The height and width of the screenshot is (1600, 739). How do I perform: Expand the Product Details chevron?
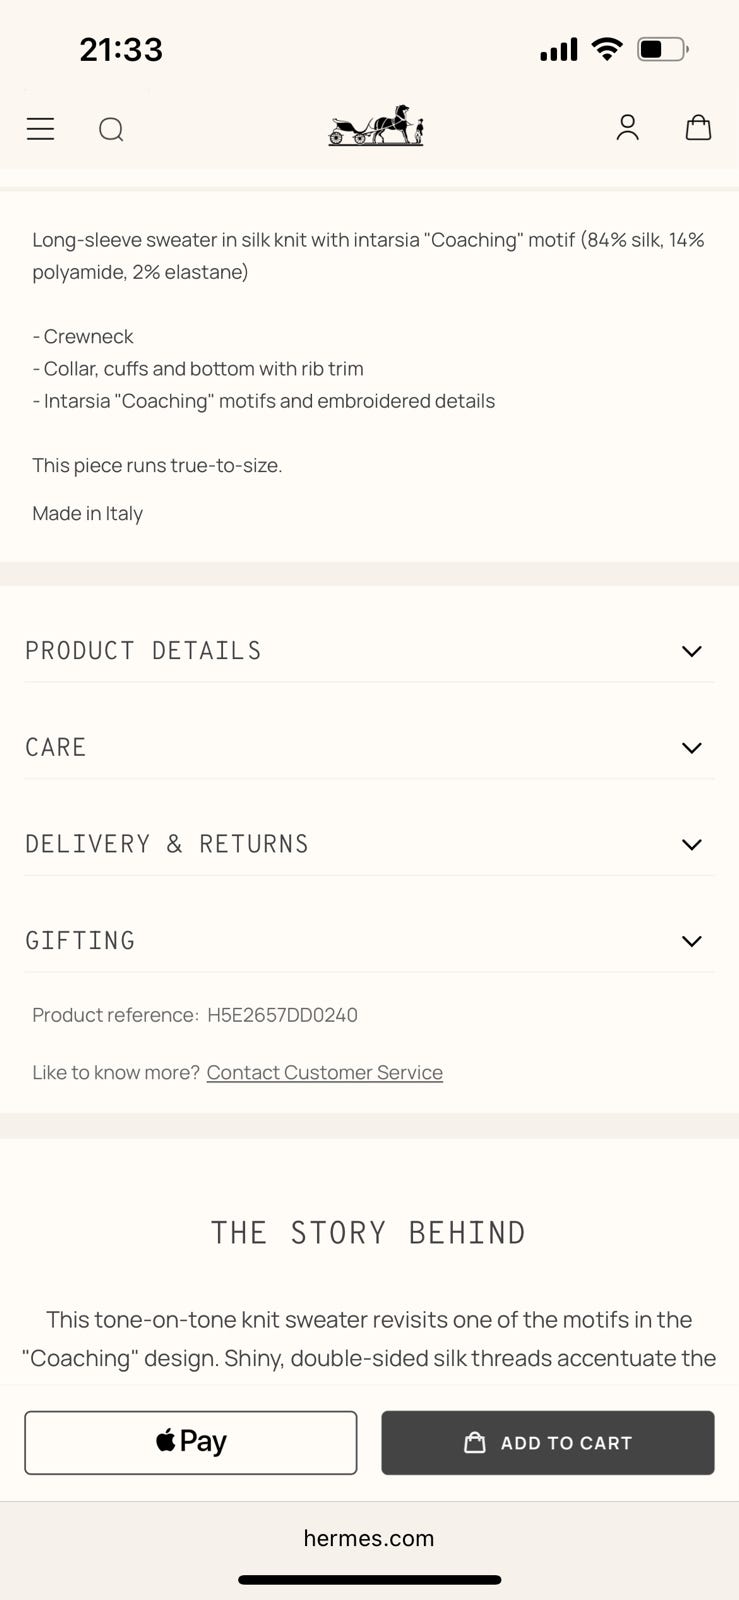click(691, 651)
